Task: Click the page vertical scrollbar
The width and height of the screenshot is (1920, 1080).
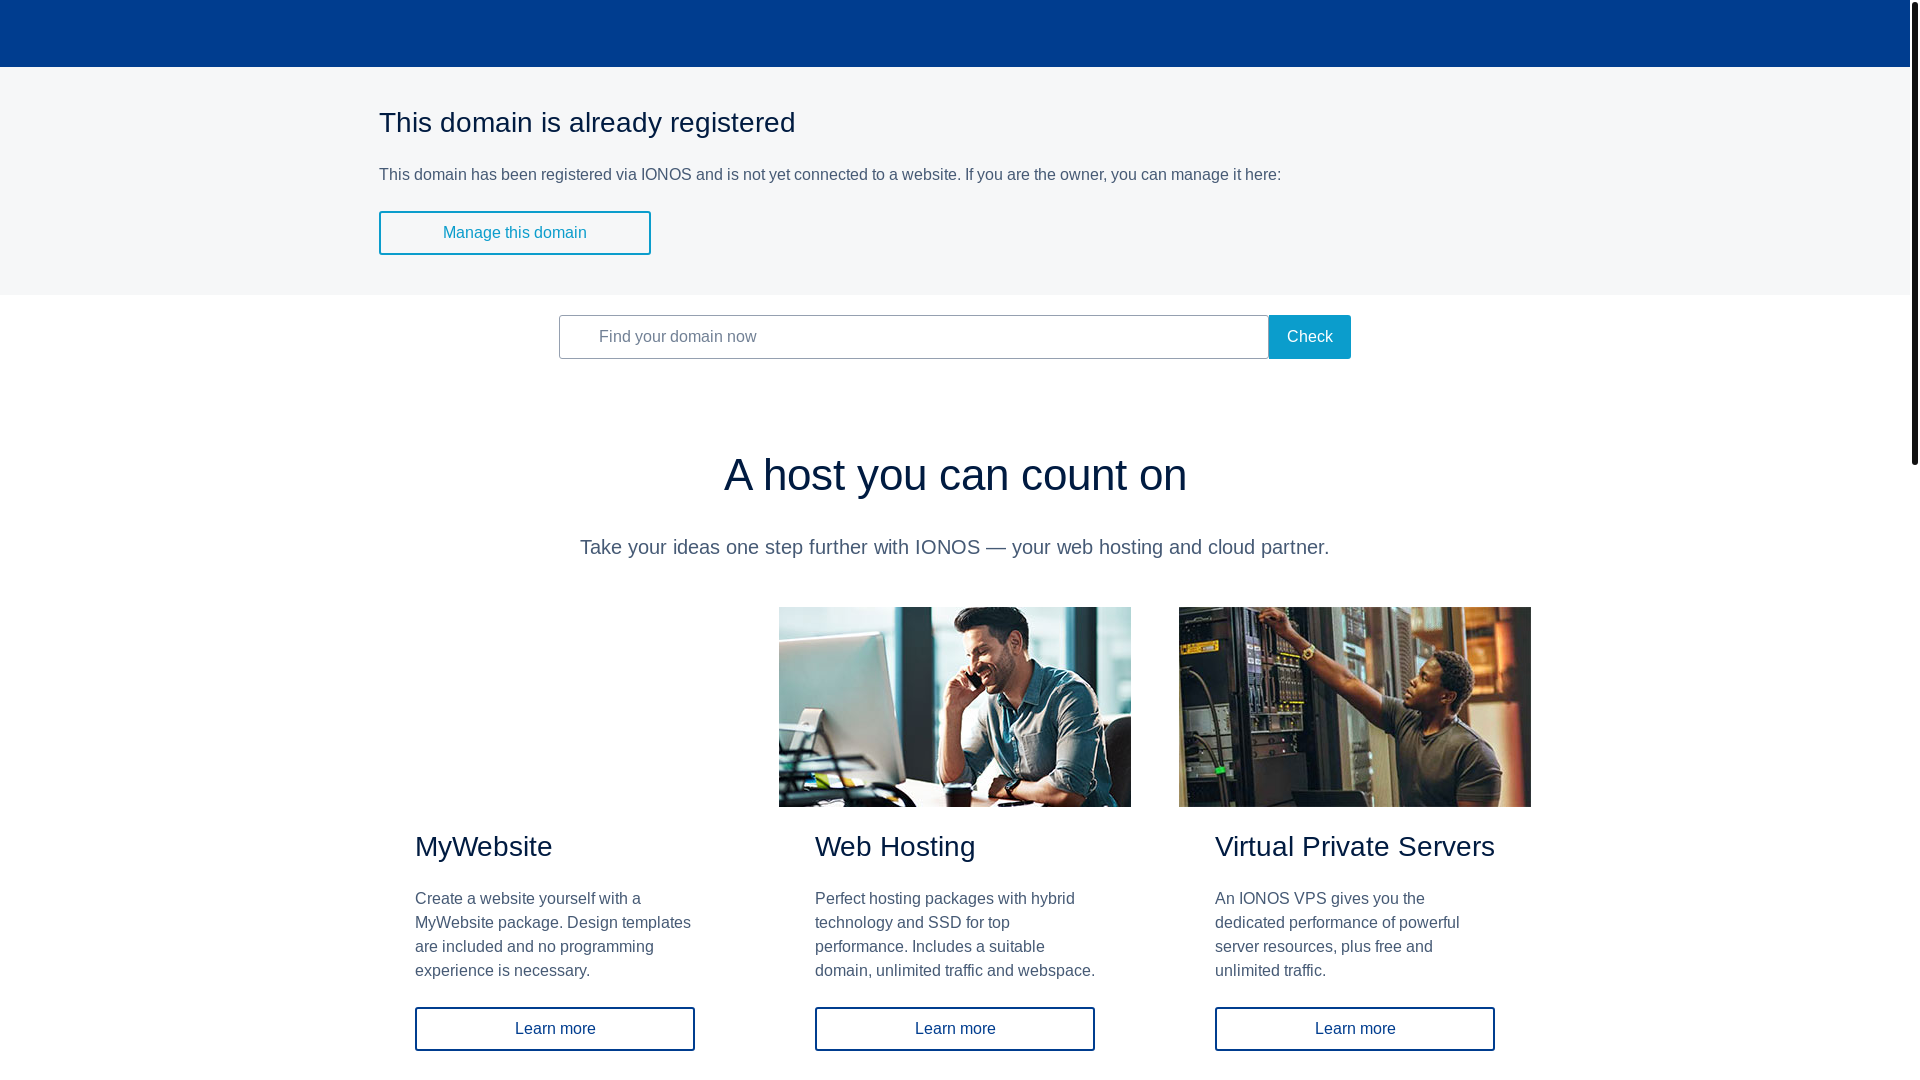Action: click(x=1915, y=233)
